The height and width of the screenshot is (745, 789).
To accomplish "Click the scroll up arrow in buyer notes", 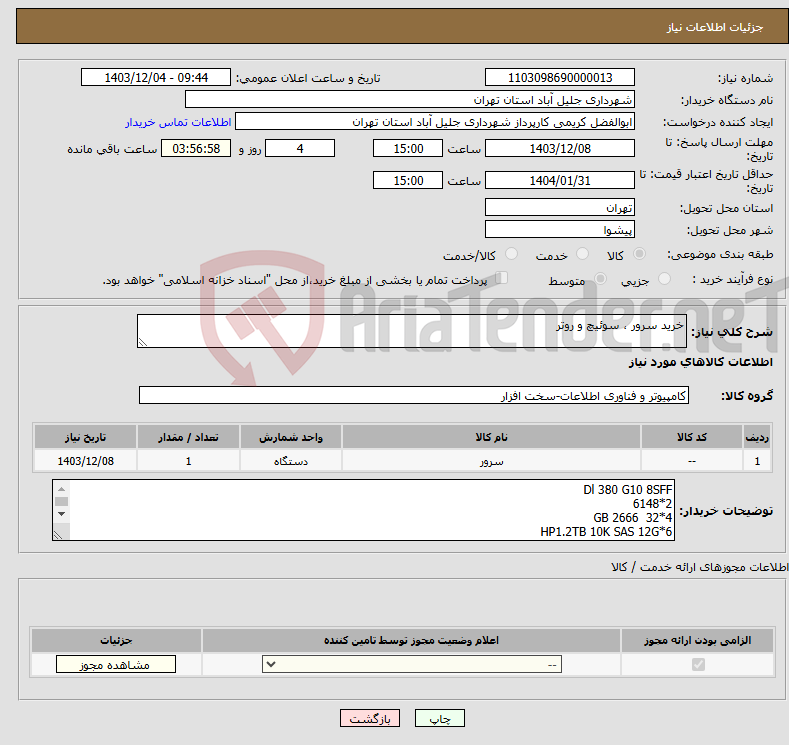I will [61, 488].
